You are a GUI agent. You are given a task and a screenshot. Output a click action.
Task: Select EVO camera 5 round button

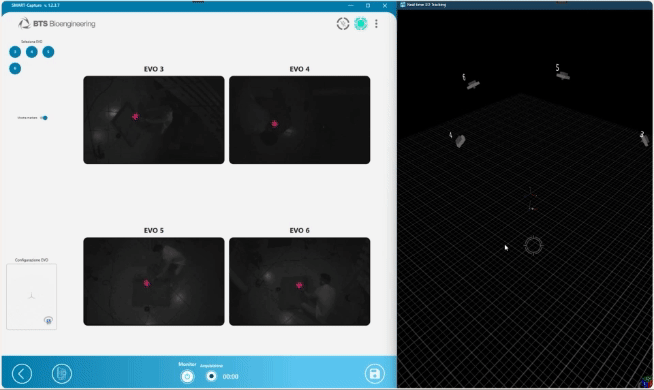(x=48, y=52)
